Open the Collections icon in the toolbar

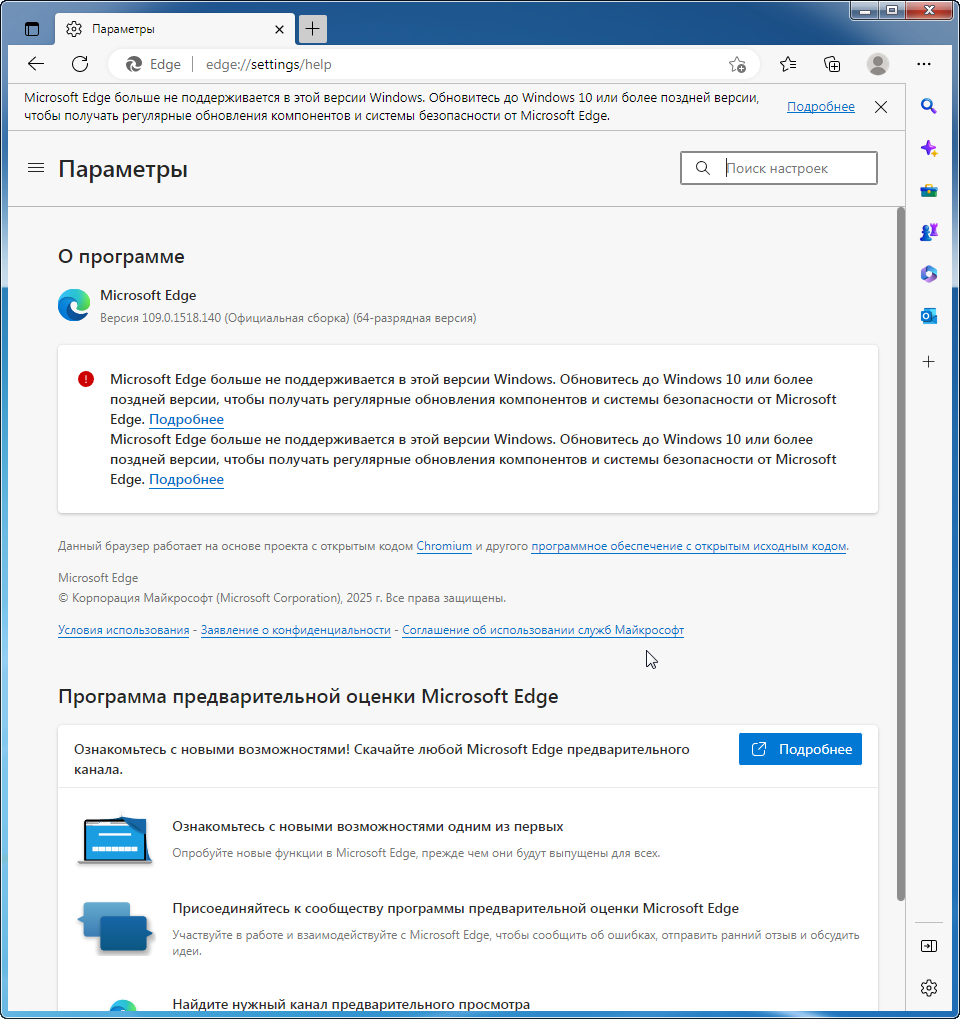(x=832, y=64)
